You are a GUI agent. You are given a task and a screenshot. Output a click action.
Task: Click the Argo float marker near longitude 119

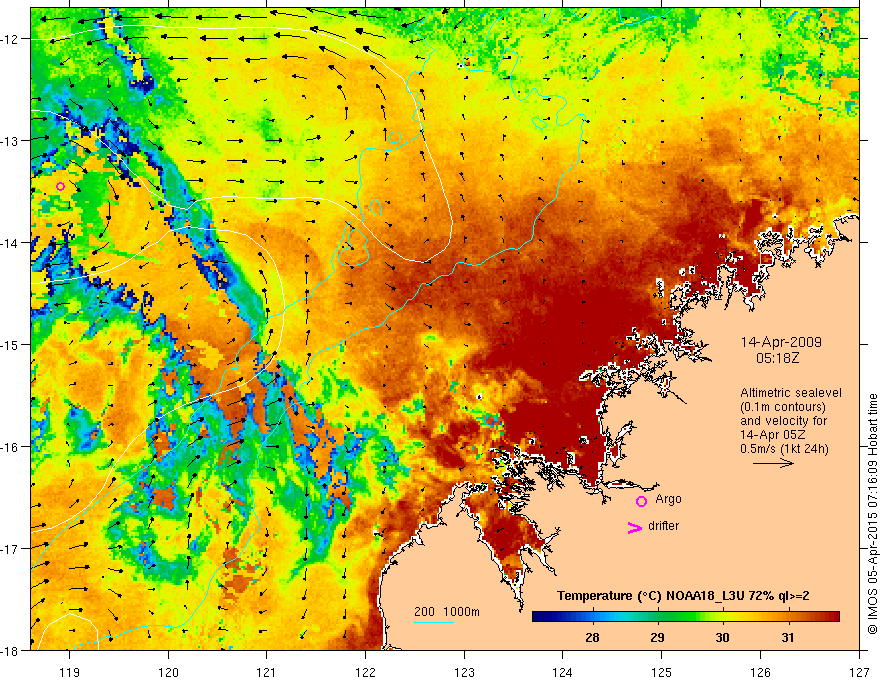[x=61, y=186]
